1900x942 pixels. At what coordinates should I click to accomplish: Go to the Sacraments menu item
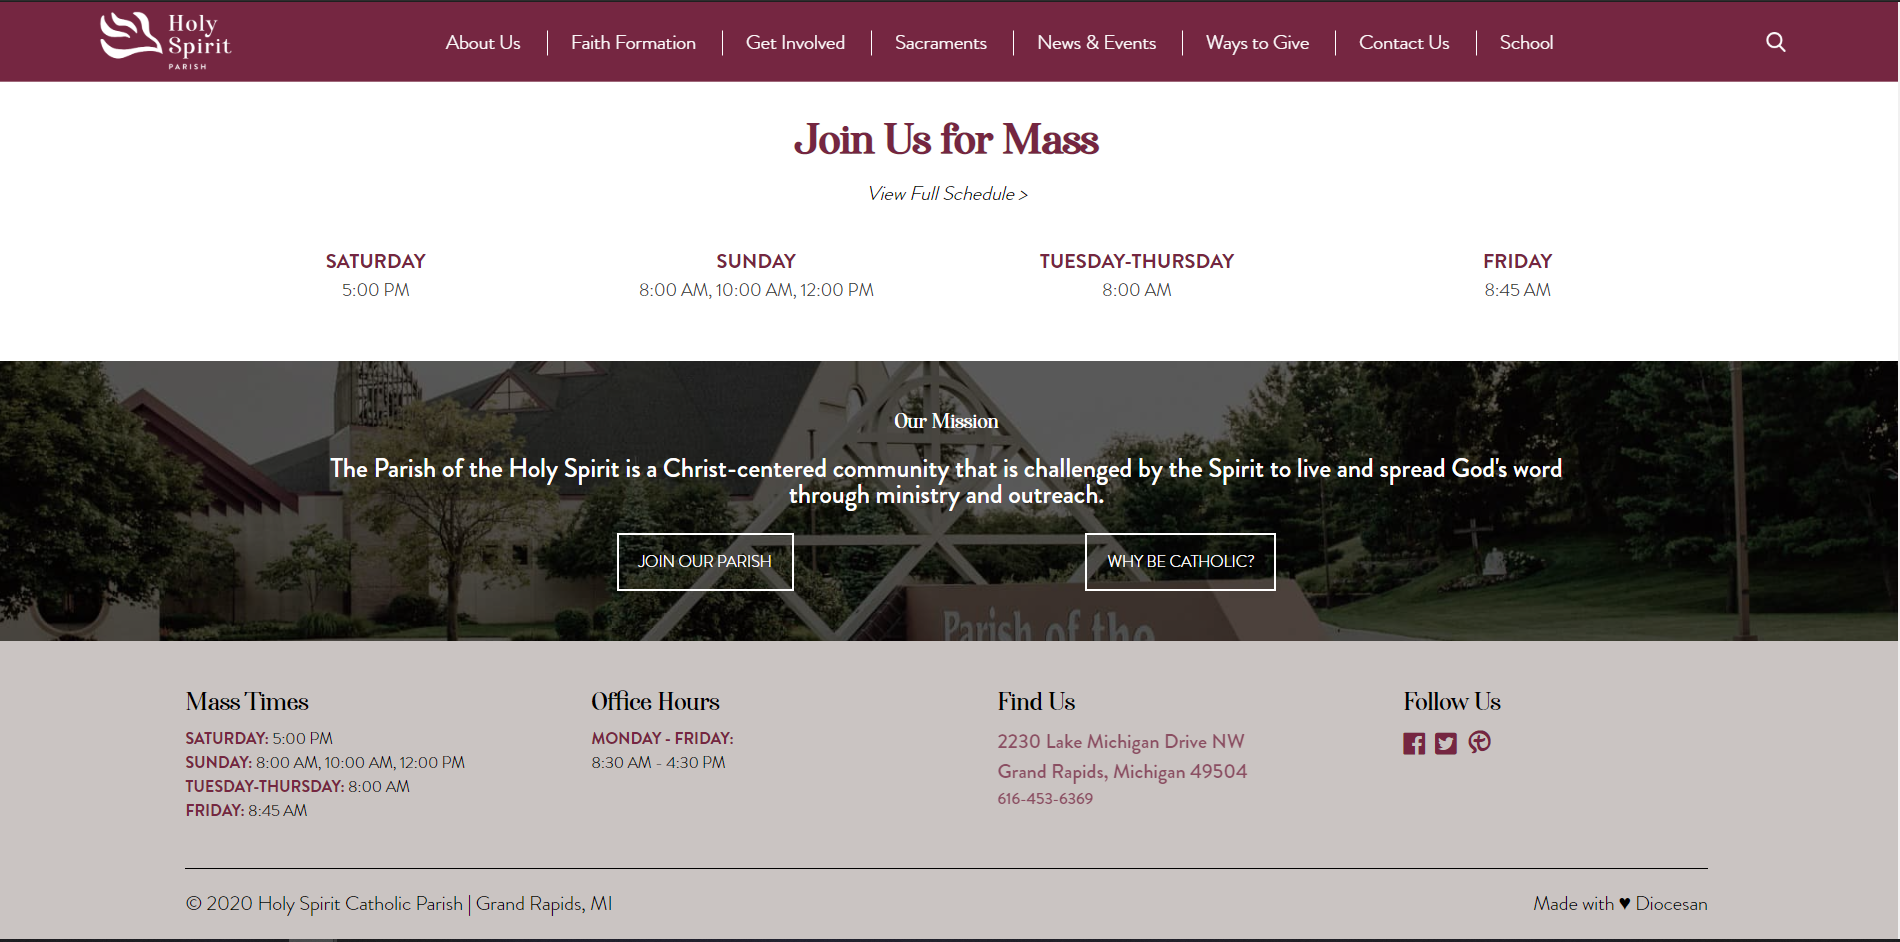pos(940,43)
